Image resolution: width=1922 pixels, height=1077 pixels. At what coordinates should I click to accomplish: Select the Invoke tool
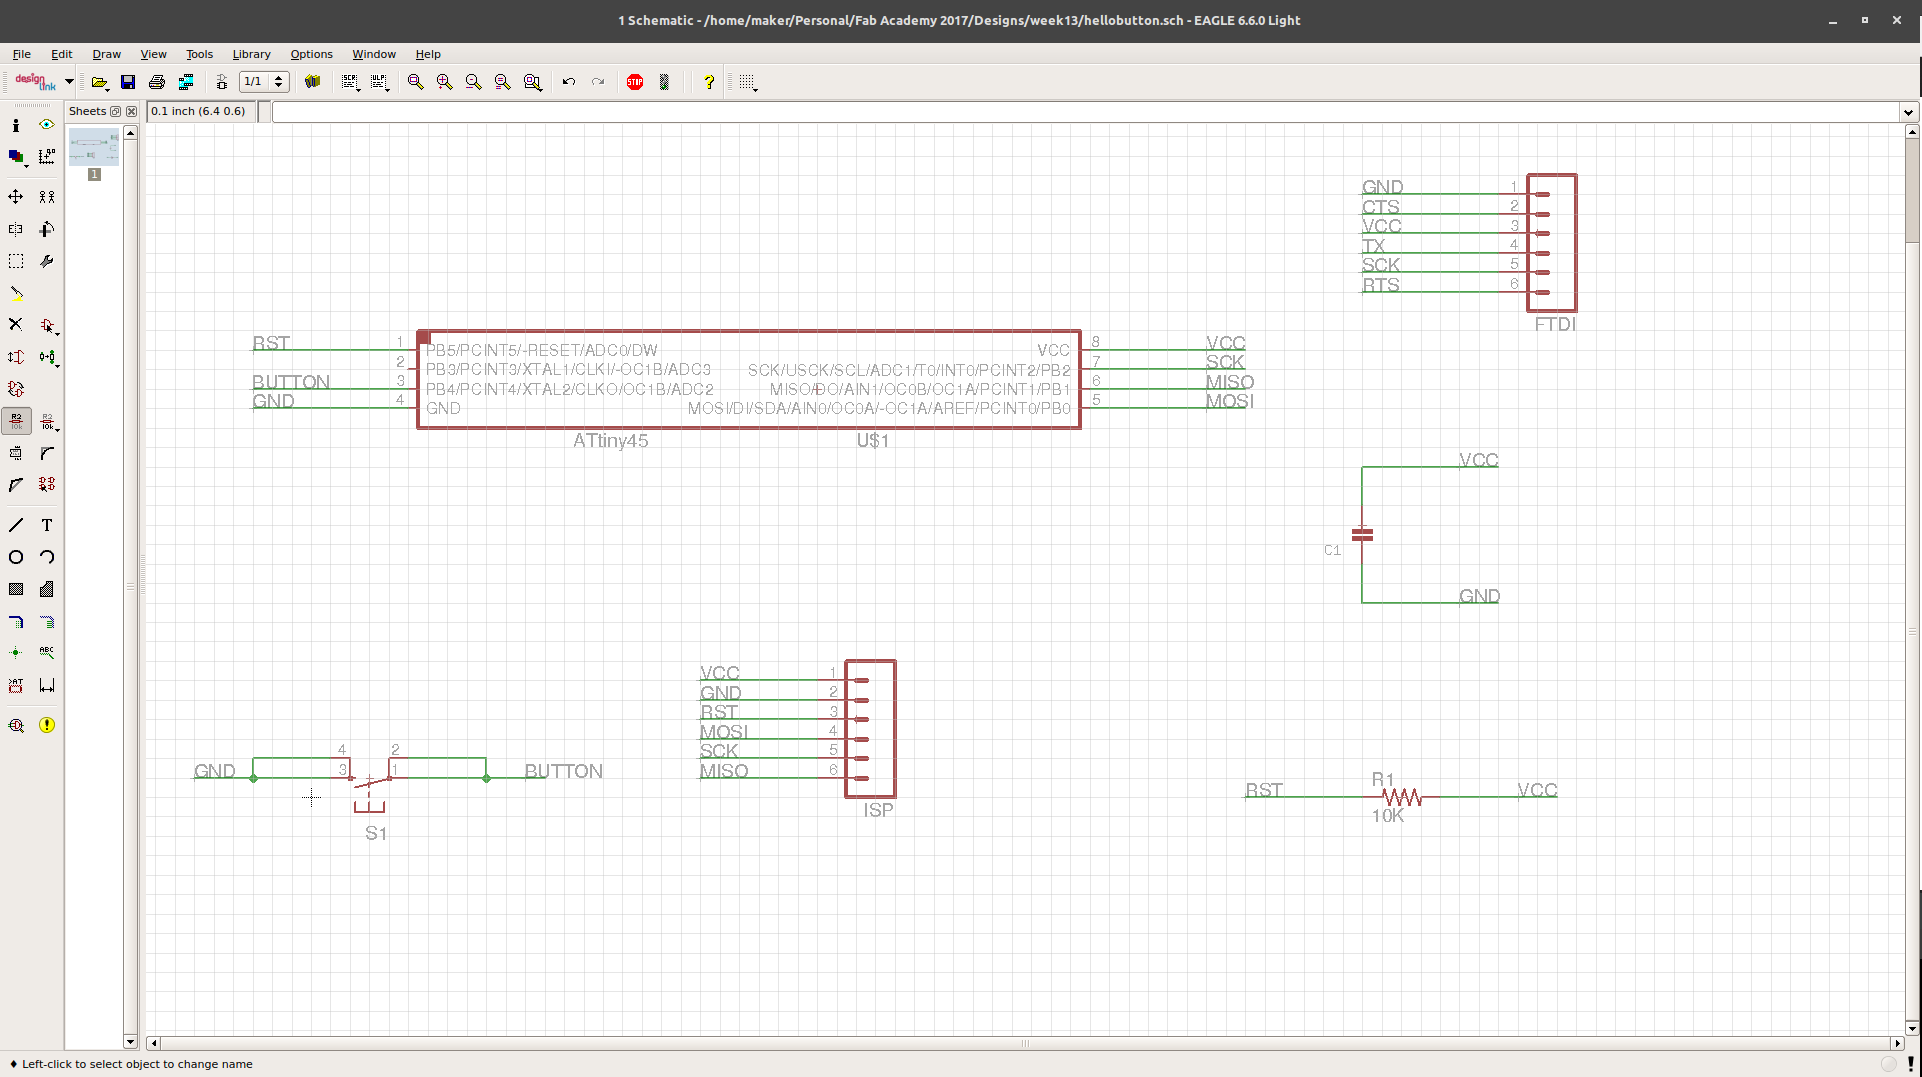(47, 485)
